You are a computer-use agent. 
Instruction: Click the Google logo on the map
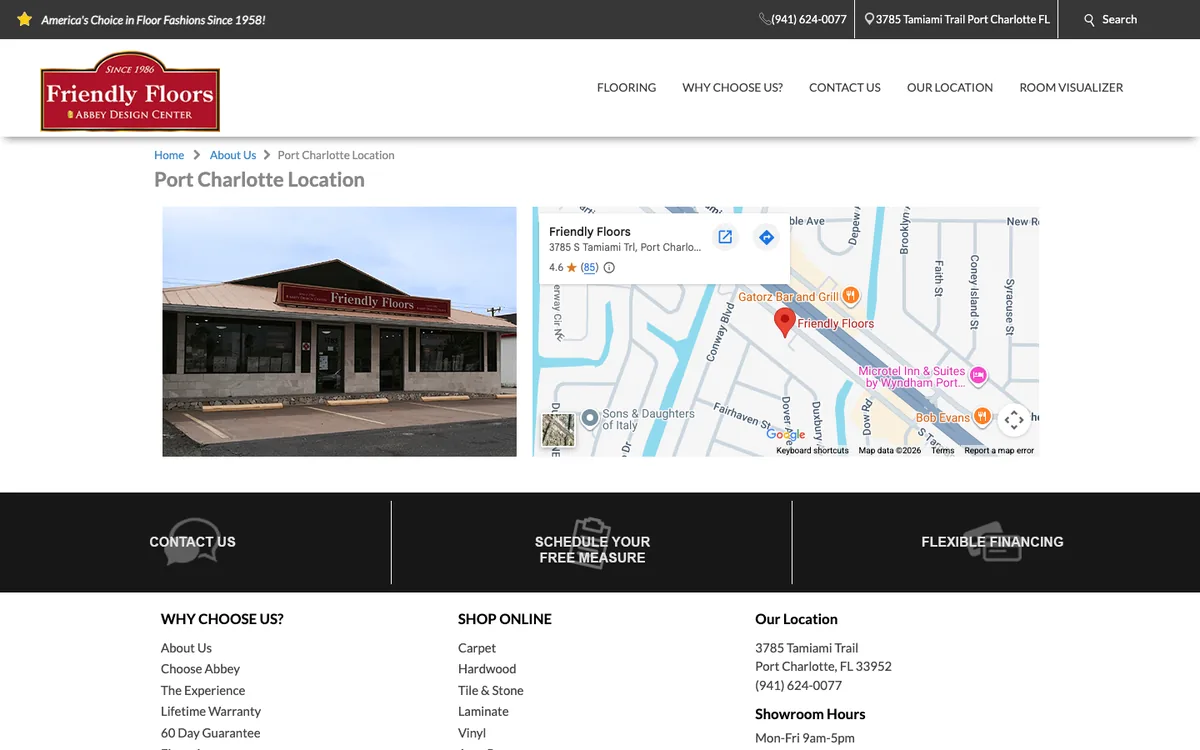pos(786,434)
